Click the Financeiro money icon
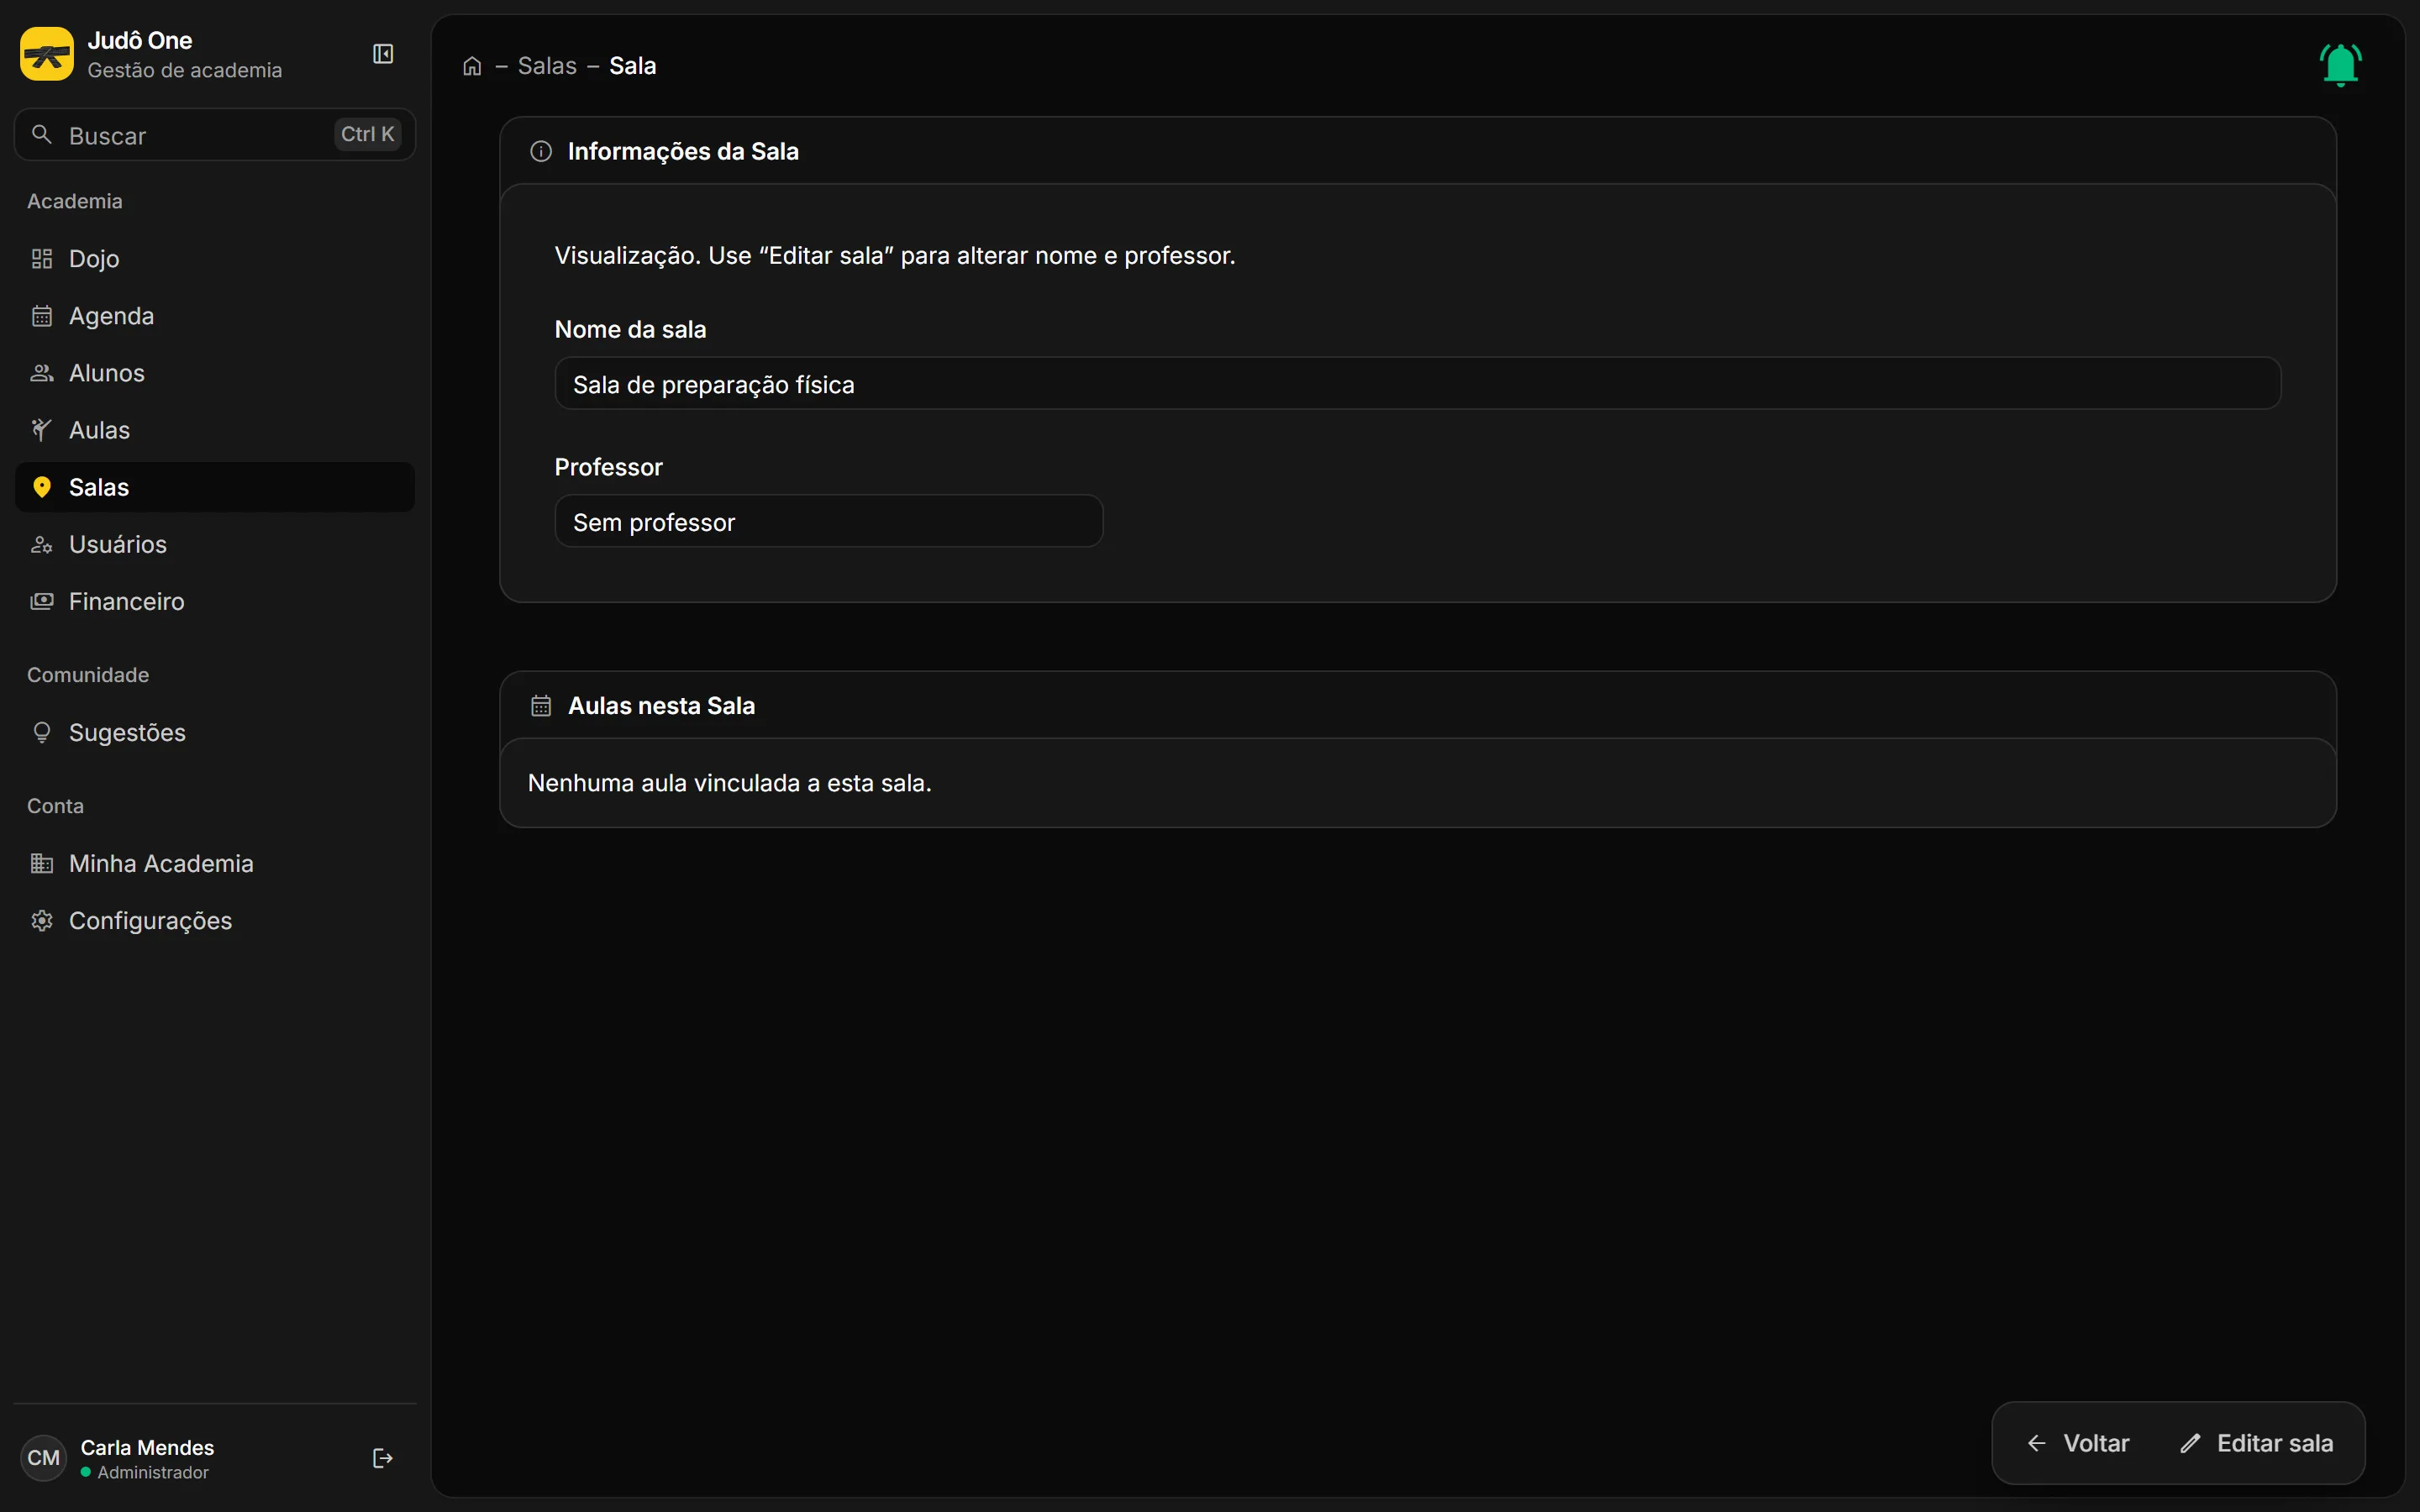 pyautogui.click(x=42, y=601)
